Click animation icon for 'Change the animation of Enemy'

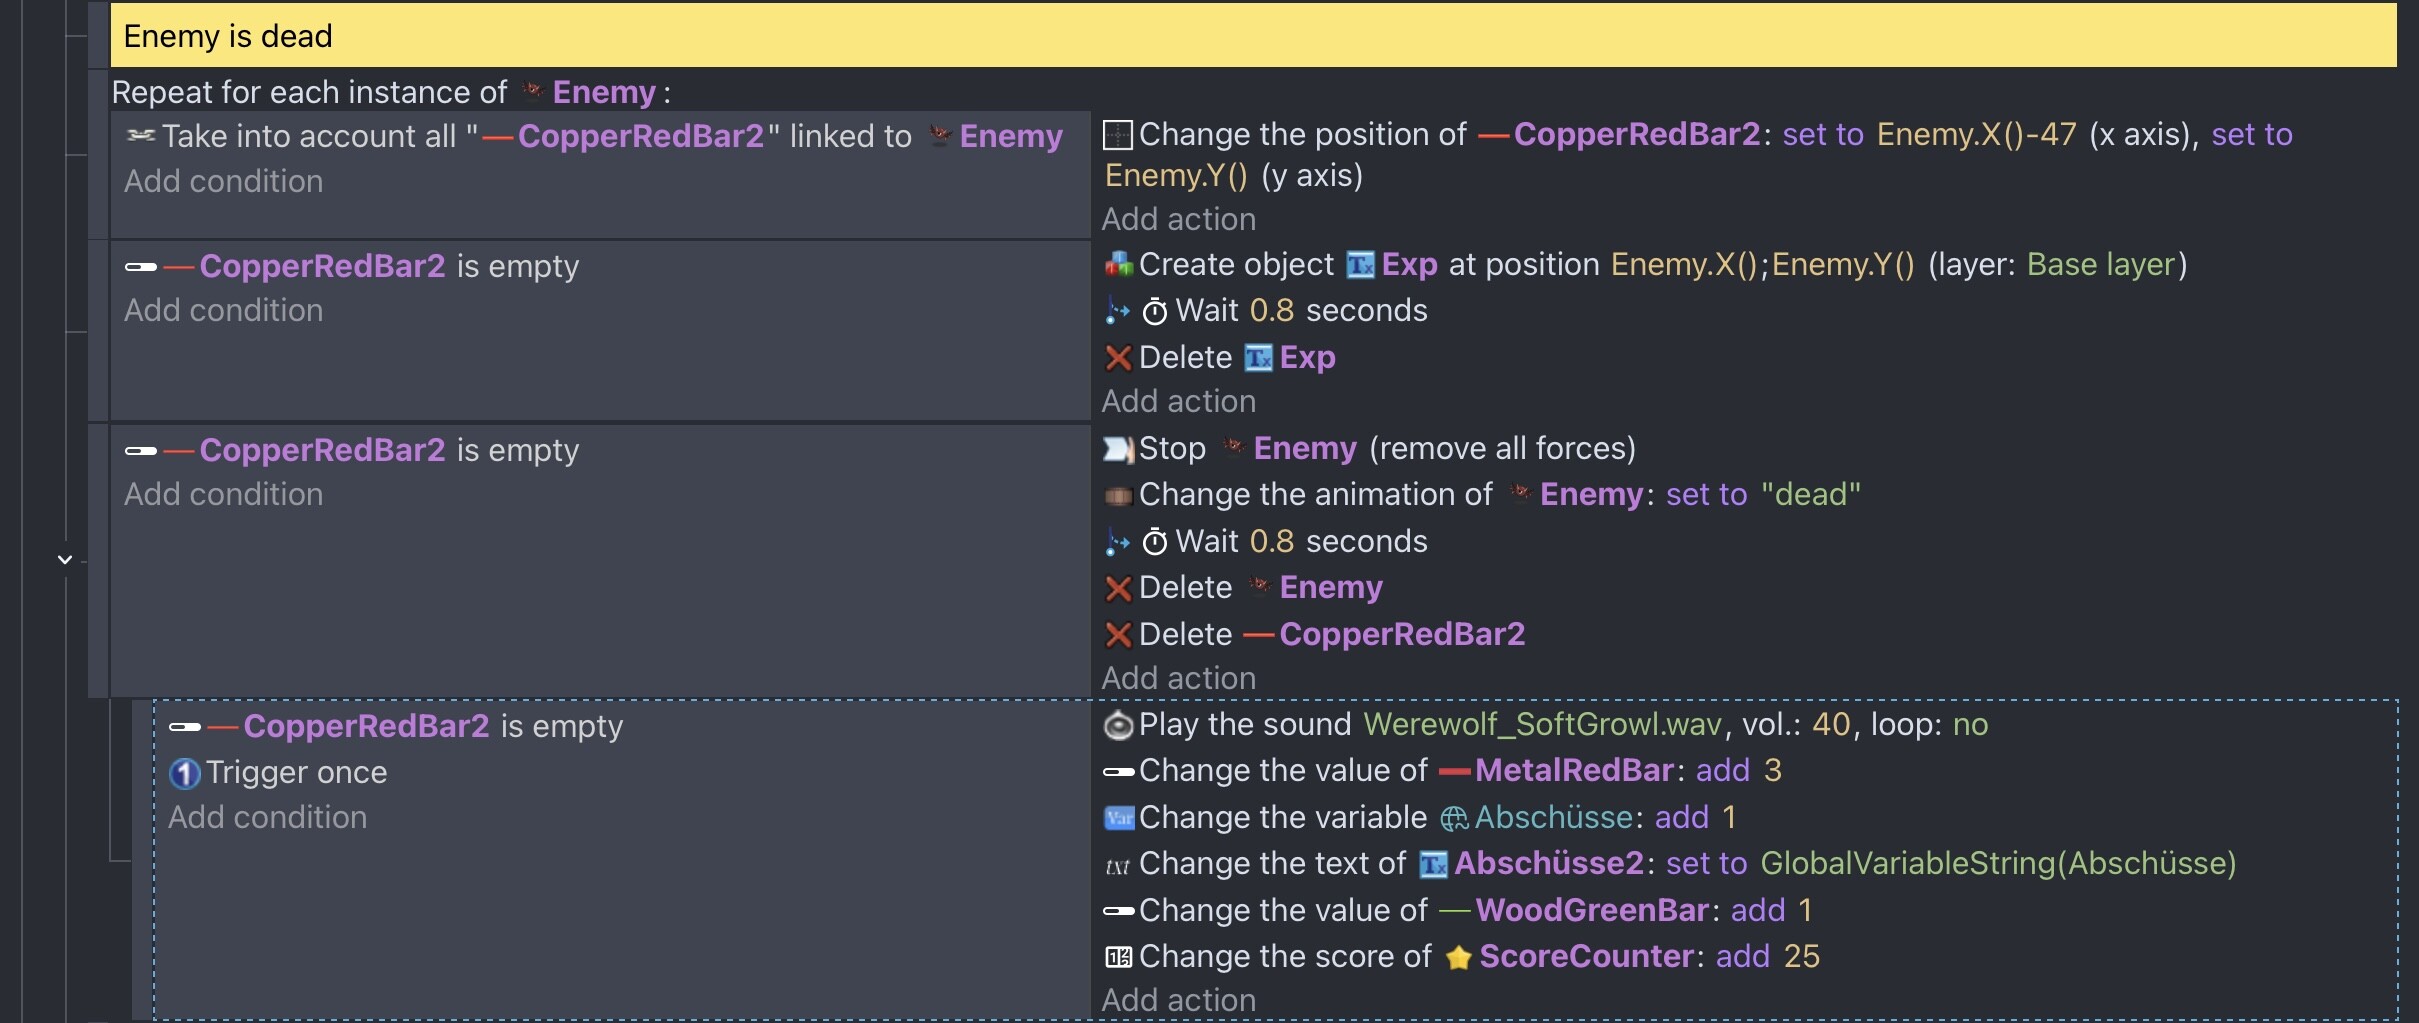pyautogui.click(x=1118, y=495)
